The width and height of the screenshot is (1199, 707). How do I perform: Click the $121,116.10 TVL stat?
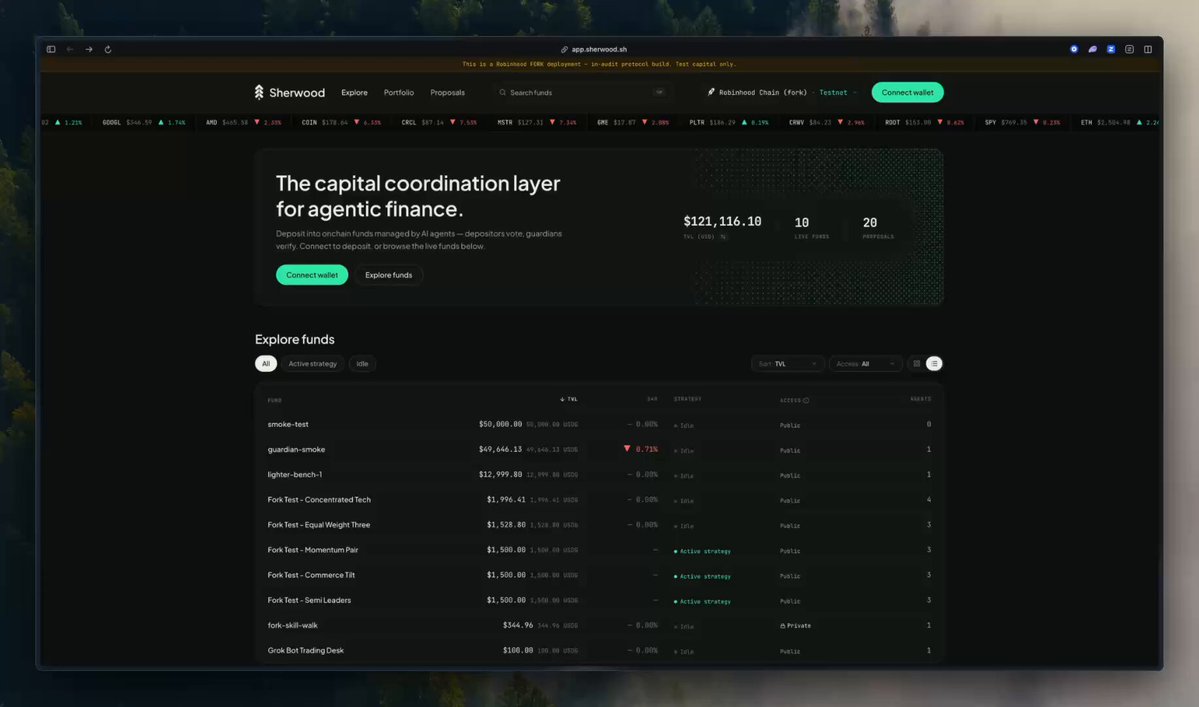click(722, 222)
